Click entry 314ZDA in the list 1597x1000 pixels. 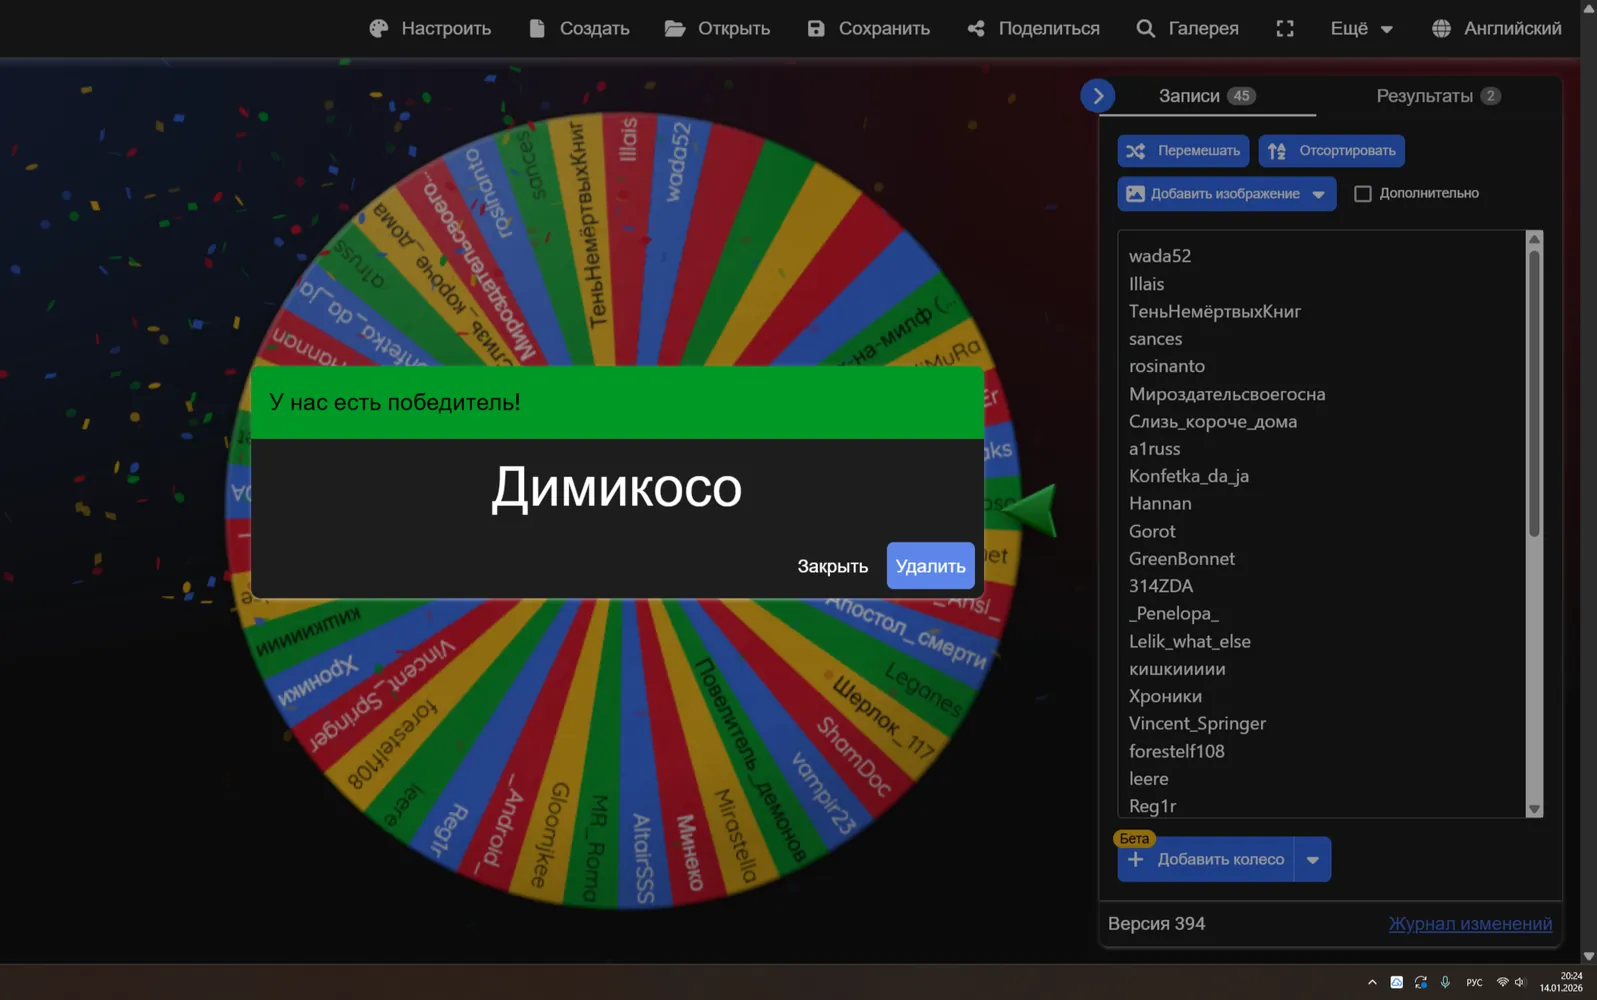tap(1161, 586)
